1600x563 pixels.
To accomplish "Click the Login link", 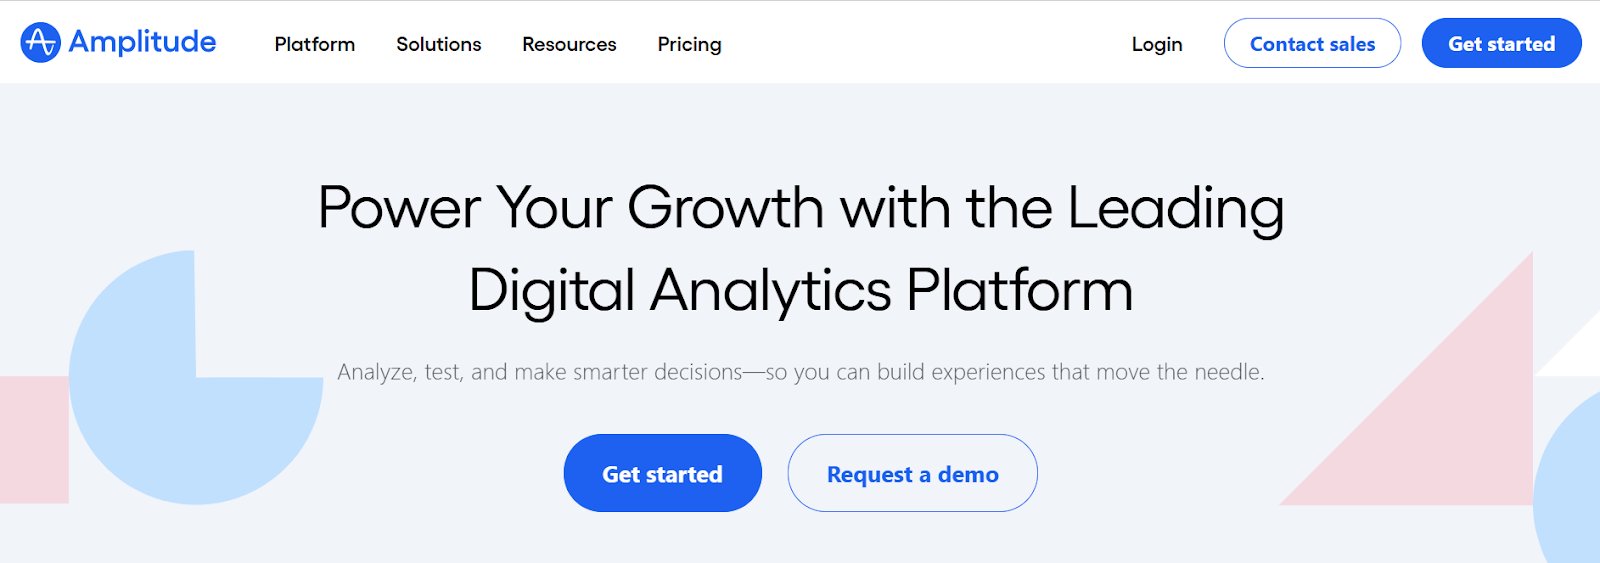I will click(1157, 45).
